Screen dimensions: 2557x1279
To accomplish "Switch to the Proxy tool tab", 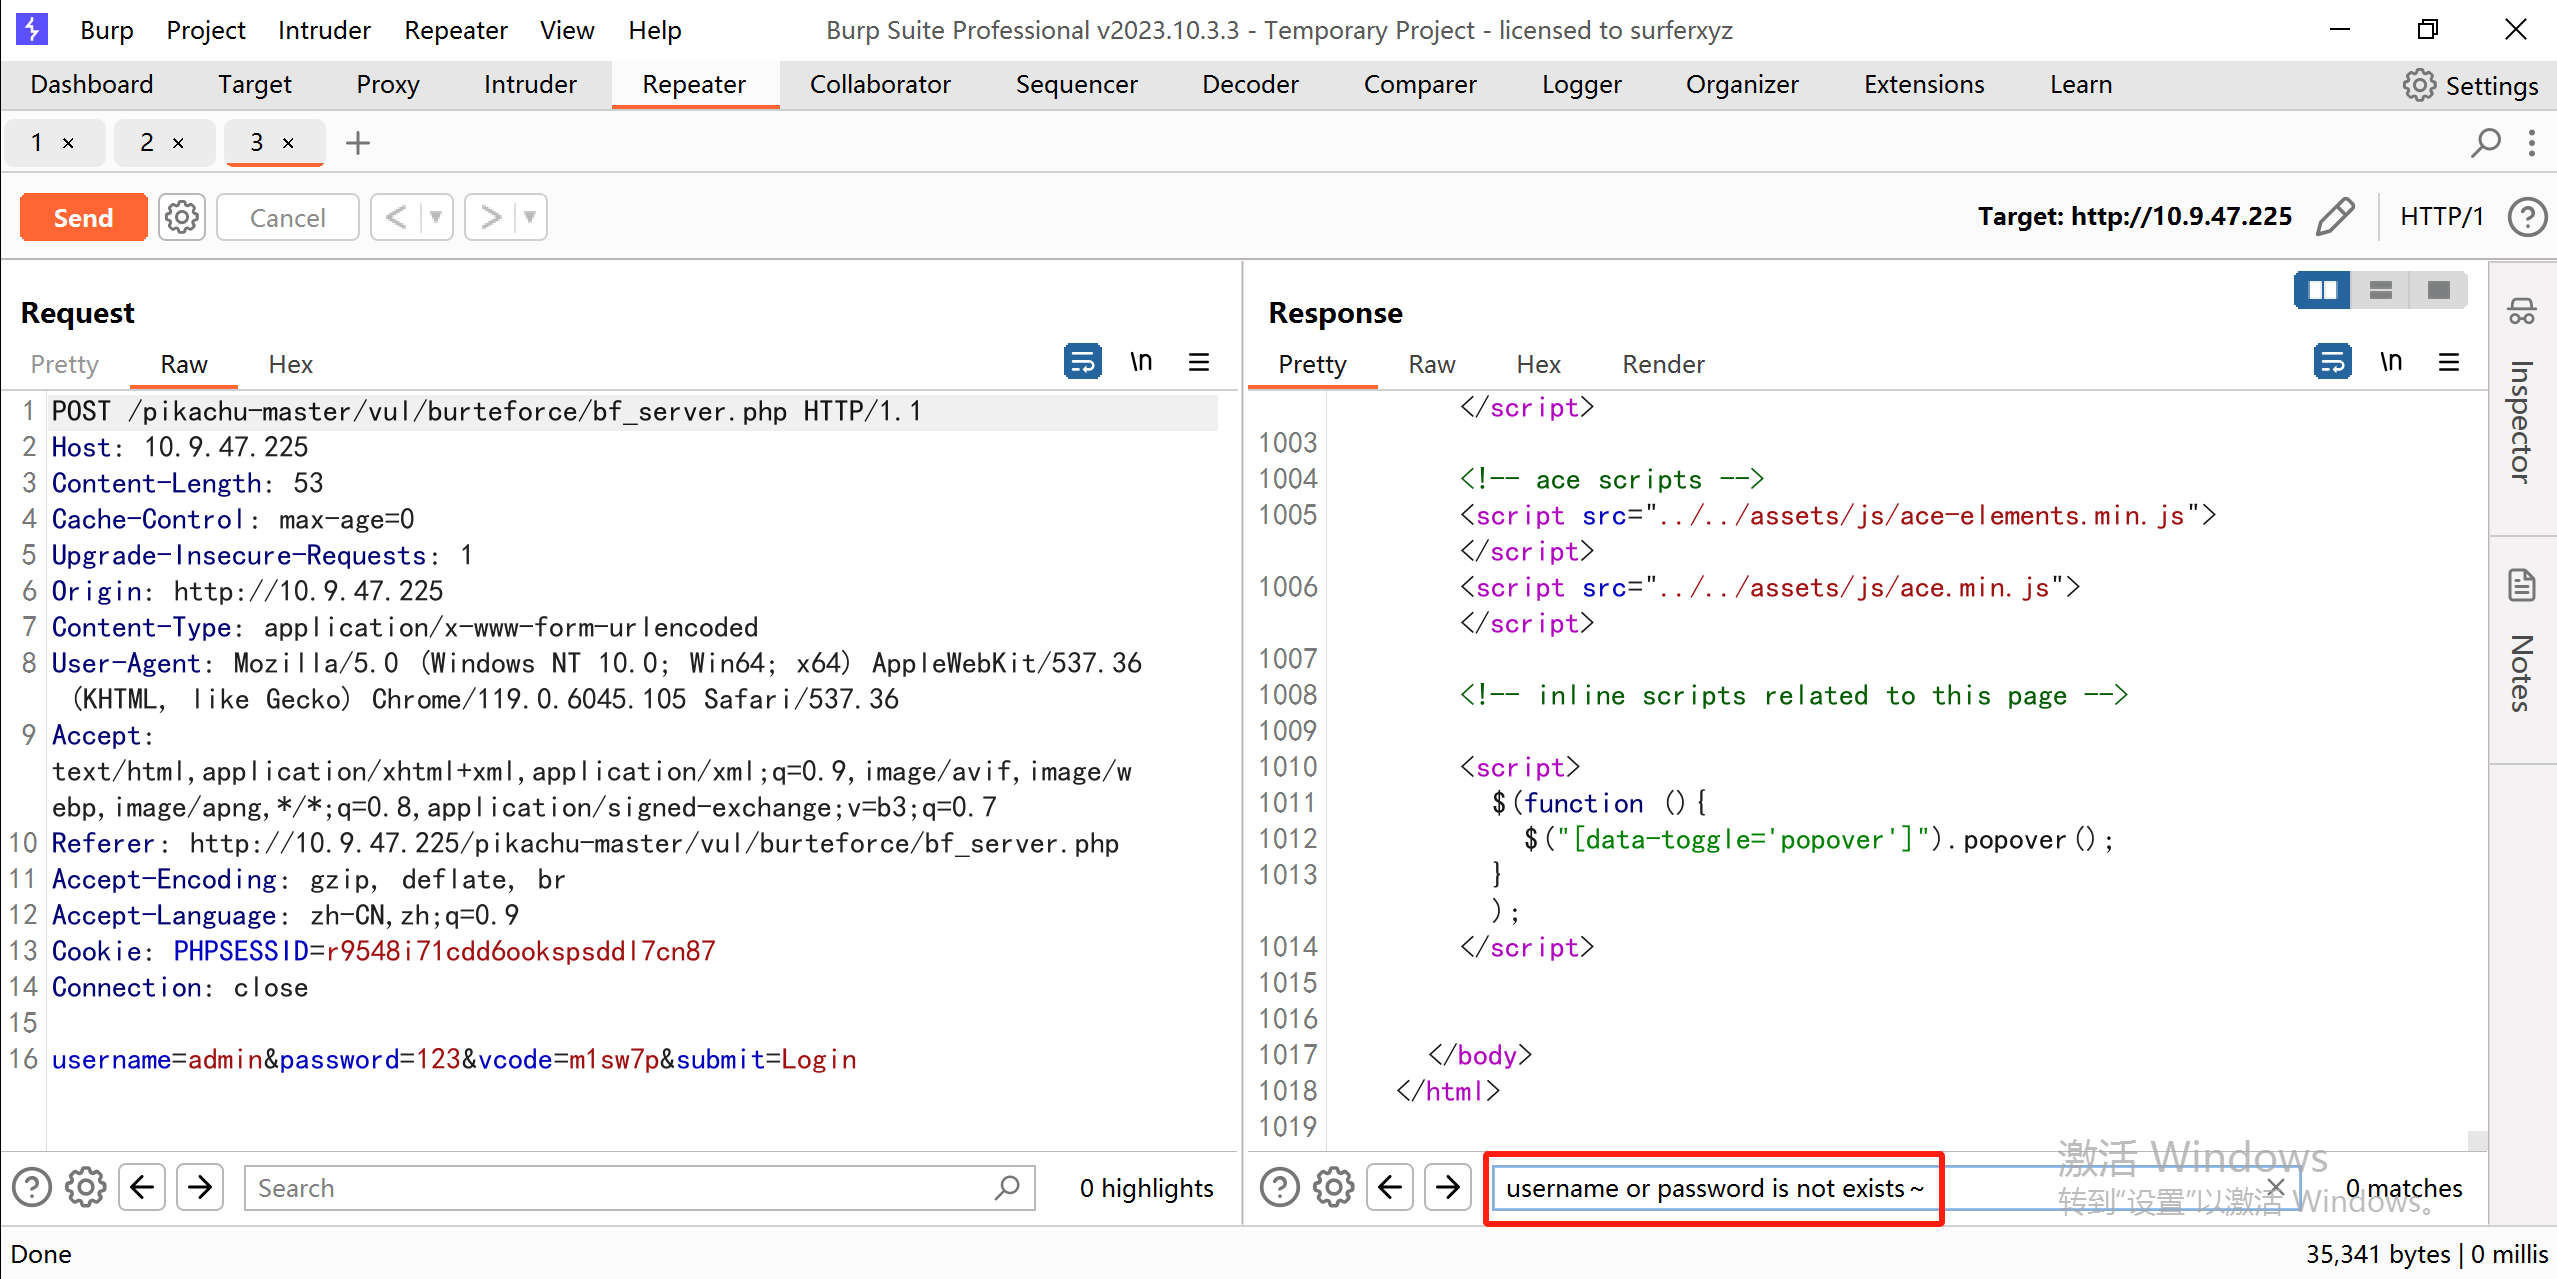I will 387,85.
